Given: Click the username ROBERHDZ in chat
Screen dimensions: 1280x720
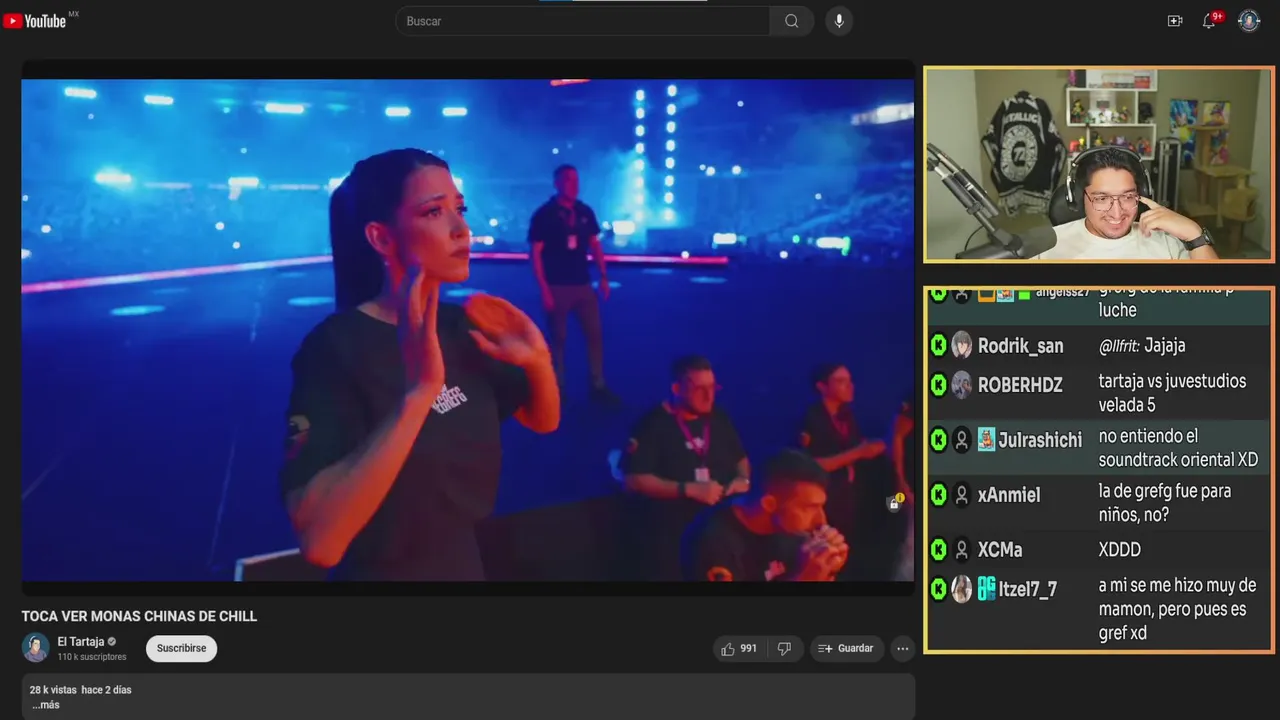Looking at the screenshot, I should pos(1020,385).
